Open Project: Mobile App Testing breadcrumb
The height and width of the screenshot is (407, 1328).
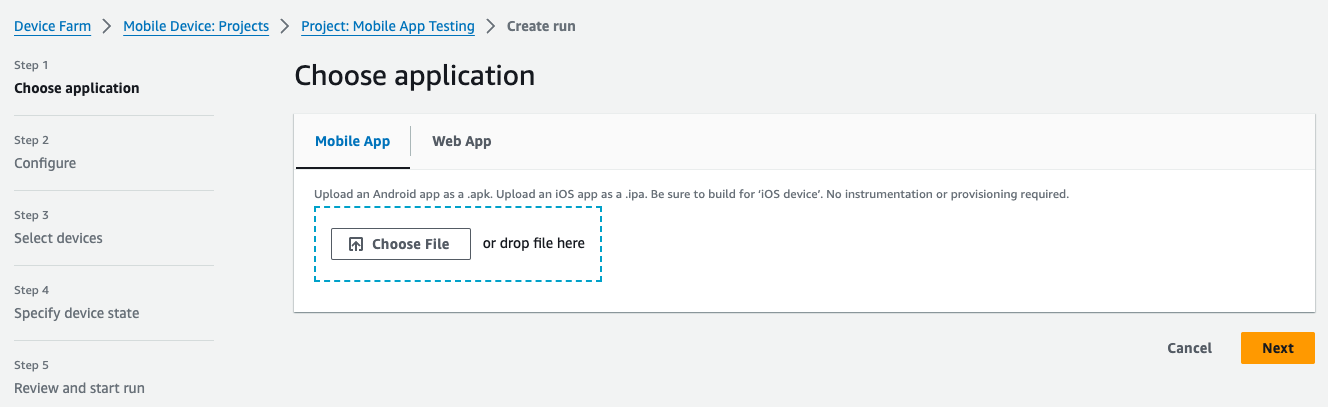coord(388,26)
